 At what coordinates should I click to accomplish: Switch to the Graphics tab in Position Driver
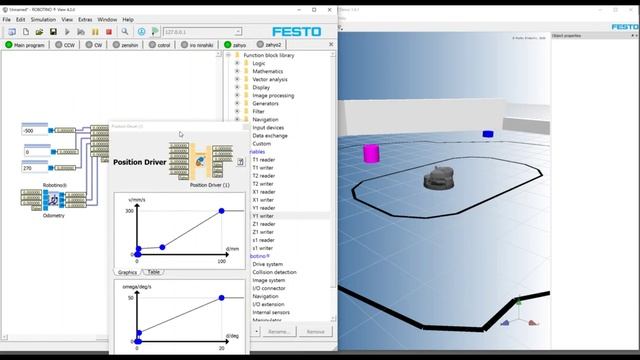[x=127, y=272]
